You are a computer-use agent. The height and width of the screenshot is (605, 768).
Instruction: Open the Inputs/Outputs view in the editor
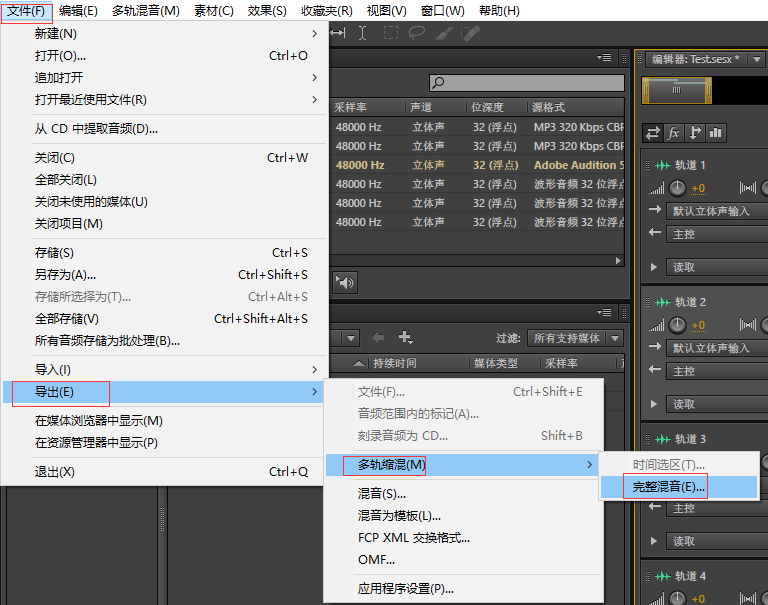tap(653, 132)
